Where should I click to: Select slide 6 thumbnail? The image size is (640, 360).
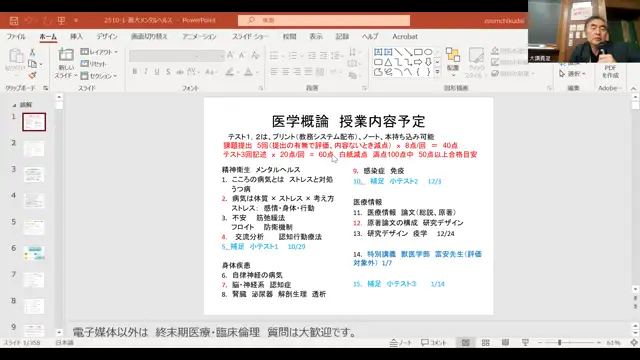(34, 253)
